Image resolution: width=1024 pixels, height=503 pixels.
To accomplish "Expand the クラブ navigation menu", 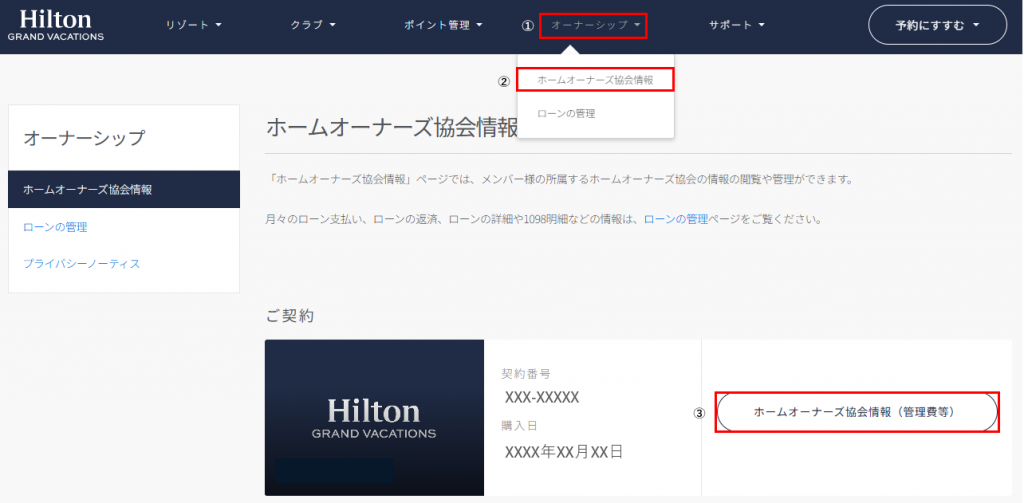I will (313, 25).
